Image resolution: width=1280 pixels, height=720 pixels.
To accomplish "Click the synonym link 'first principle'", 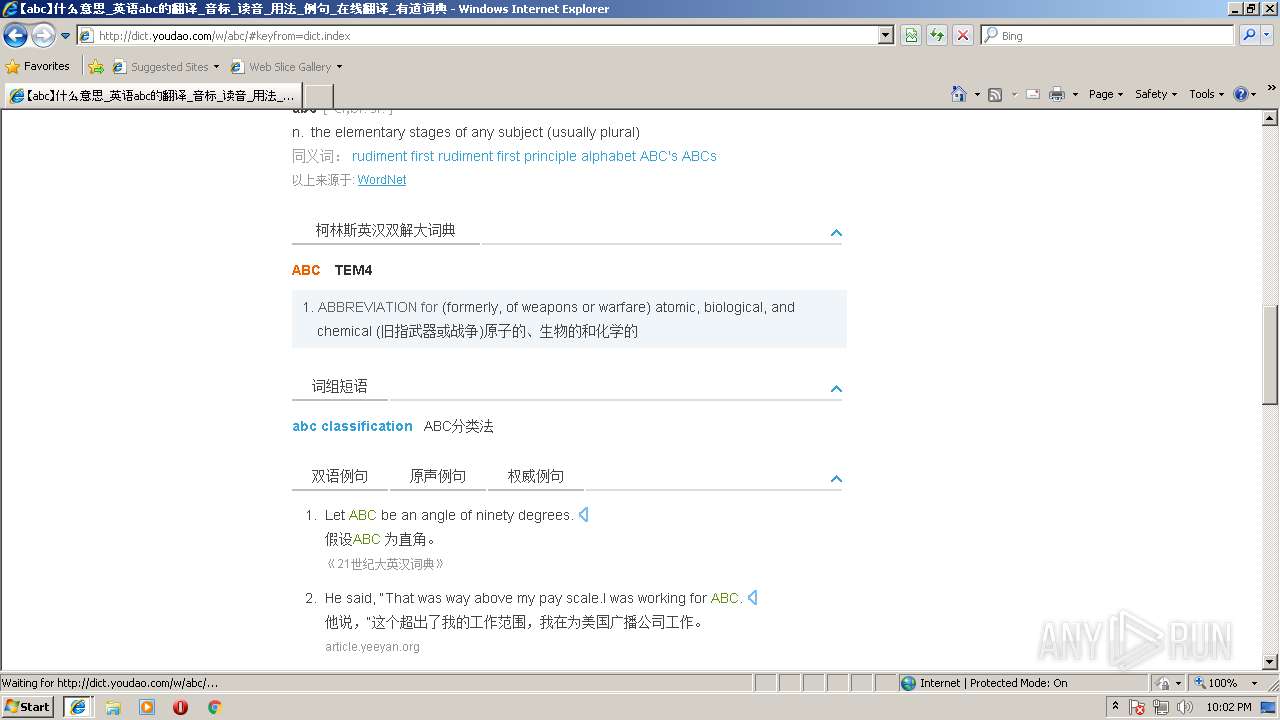I will click(x=537, y=156).
